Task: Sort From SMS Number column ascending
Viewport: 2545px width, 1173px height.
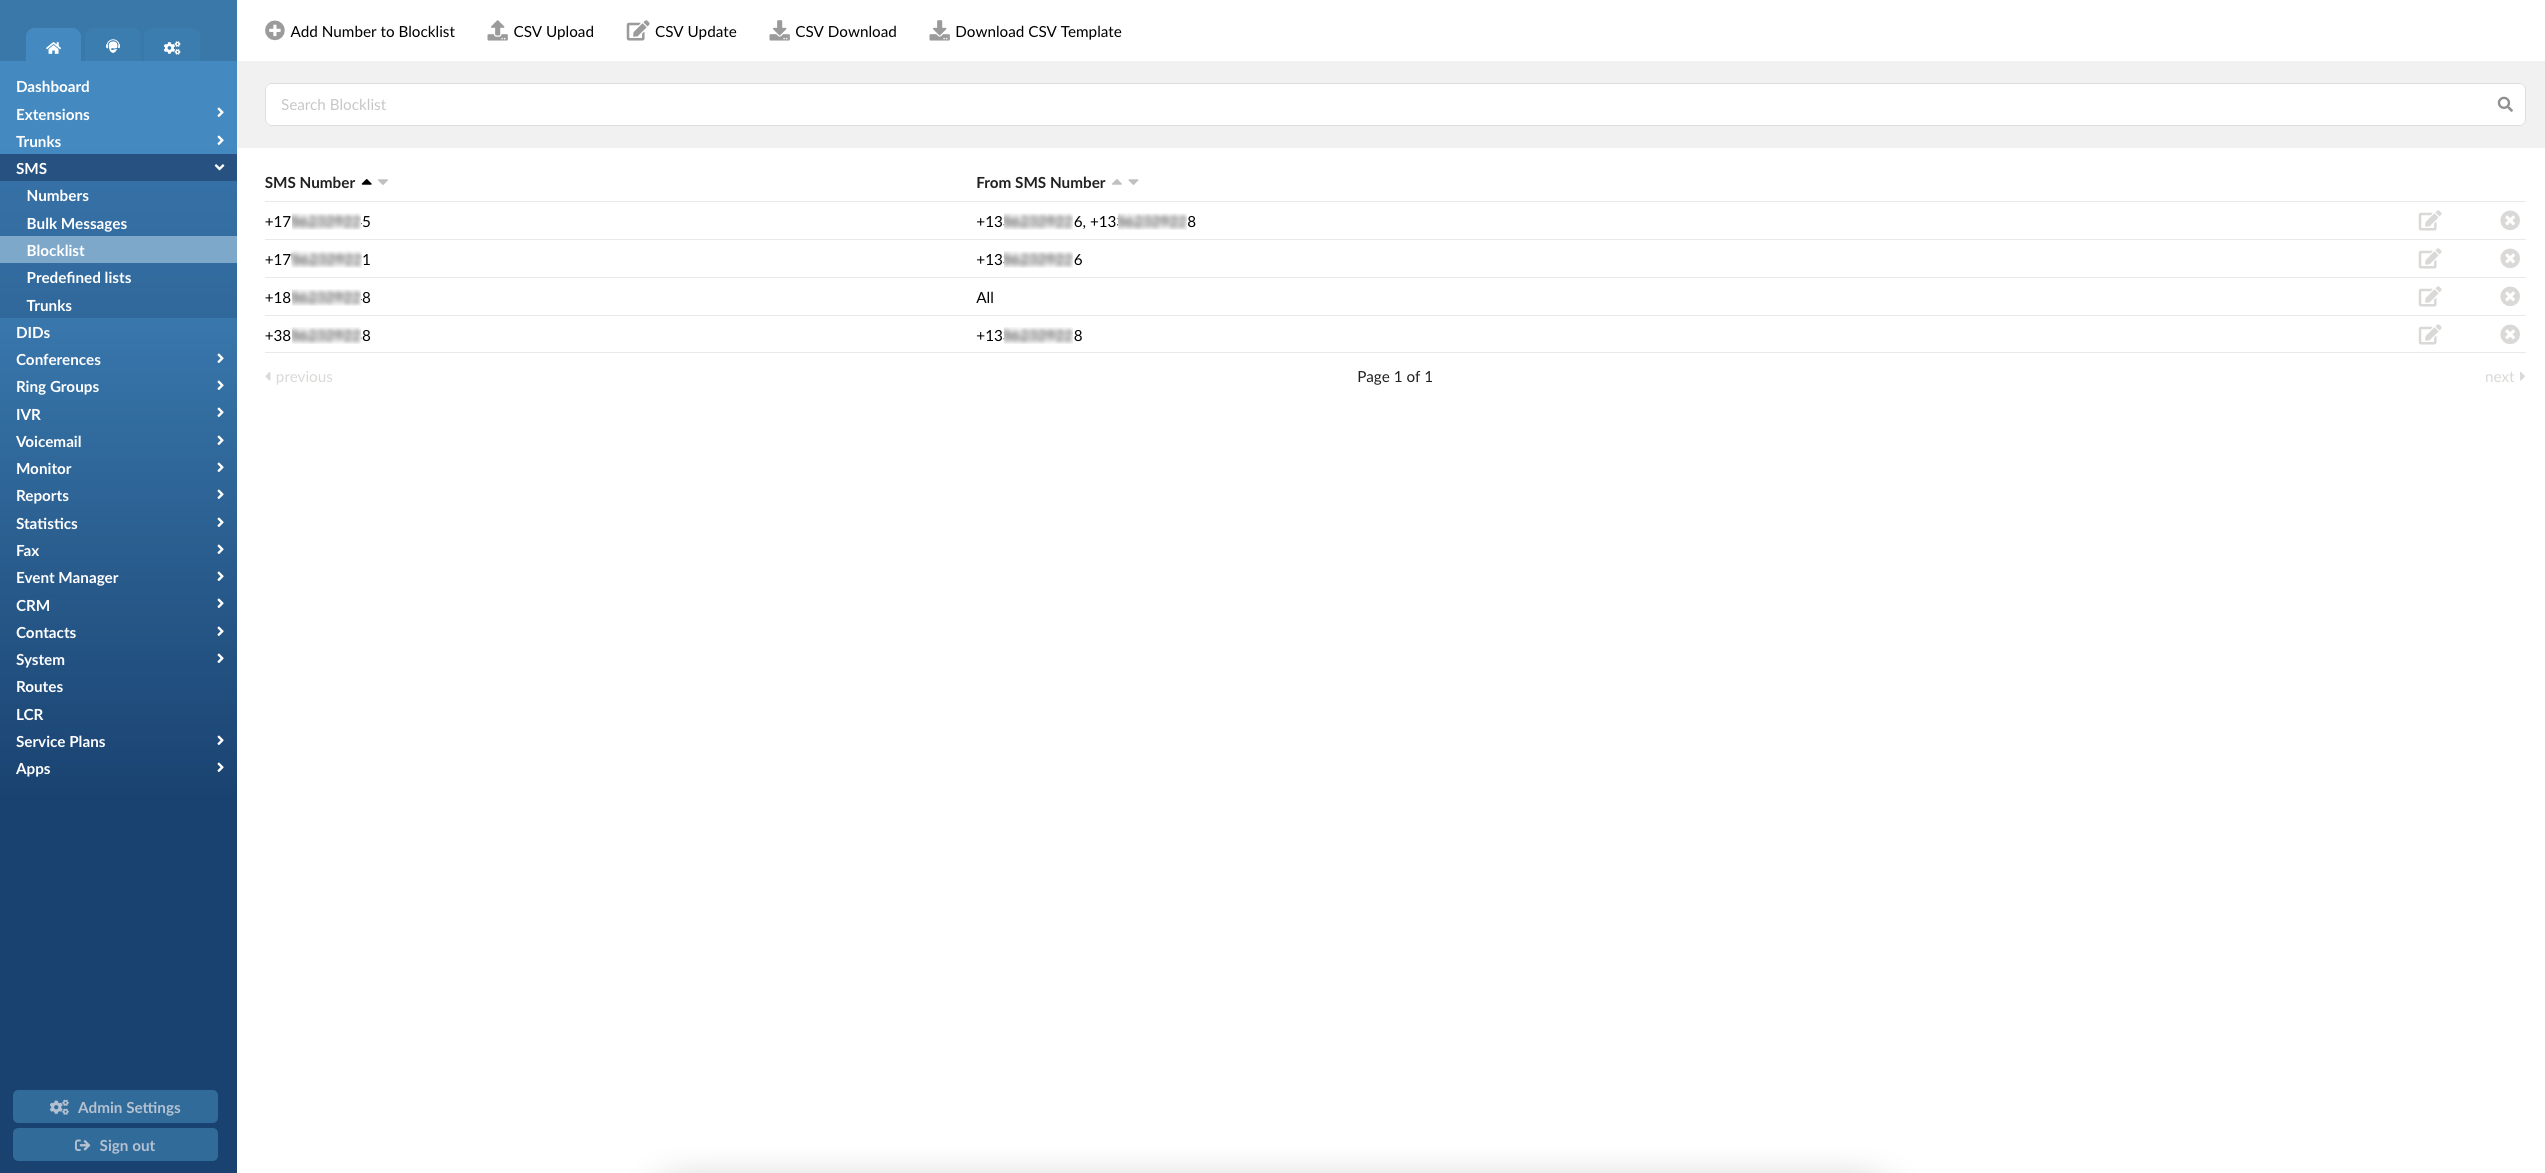Action: pos(1118,182)
